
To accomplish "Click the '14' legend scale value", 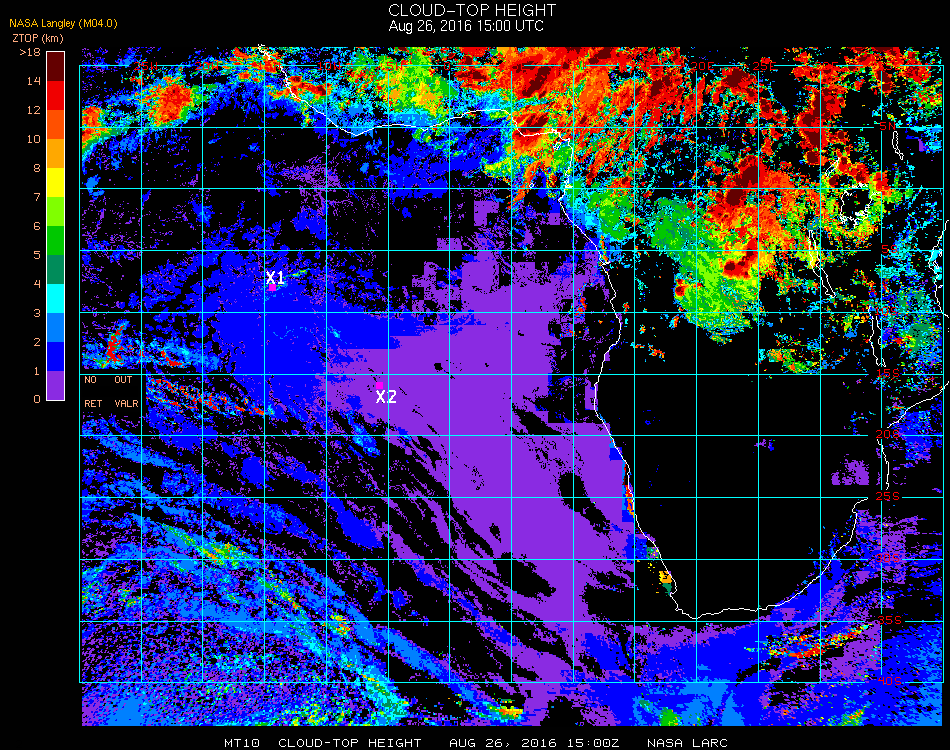I will point(34,81).
